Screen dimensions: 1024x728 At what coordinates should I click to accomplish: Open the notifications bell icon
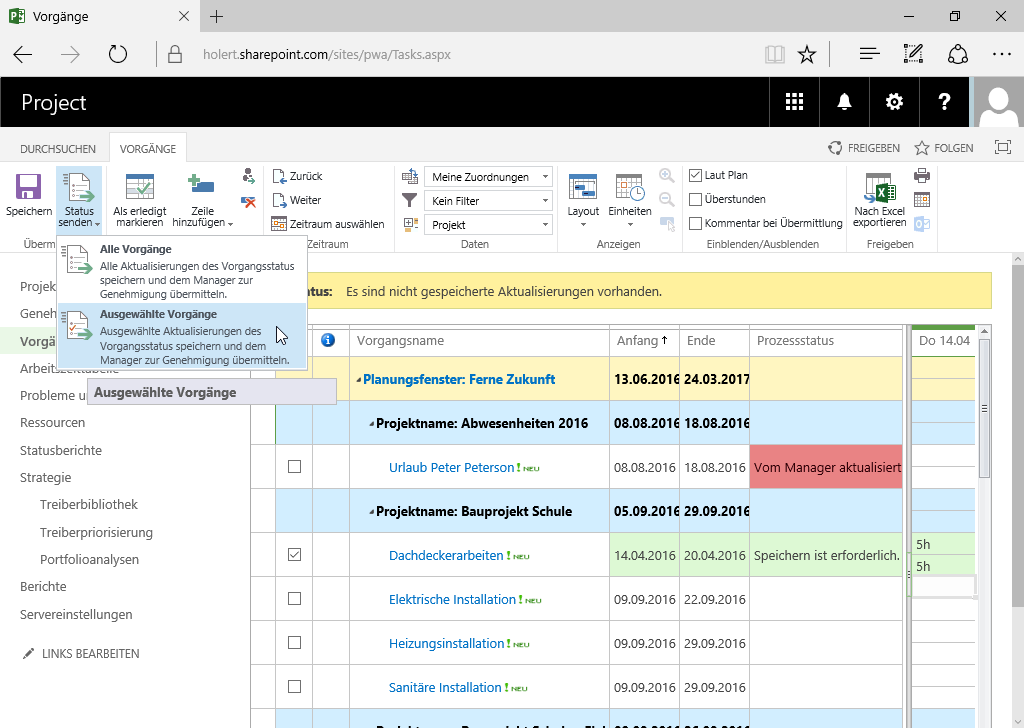tap(844, 102)
